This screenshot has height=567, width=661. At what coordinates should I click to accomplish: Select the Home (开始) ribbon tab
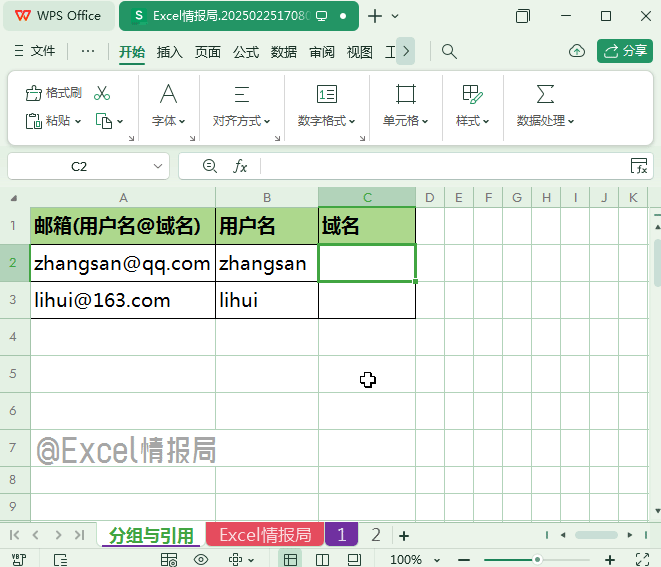click(132, 52)
